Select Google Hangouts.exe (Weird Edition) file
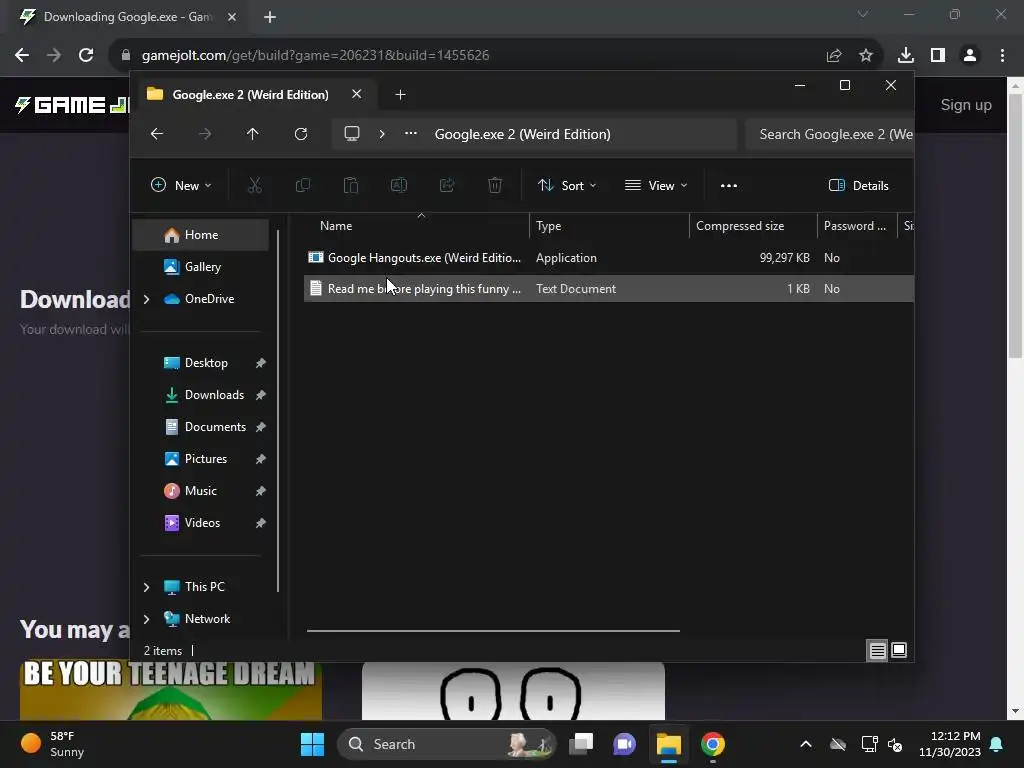This screenshot has width=1024, height=768. (x=609, y=258)
